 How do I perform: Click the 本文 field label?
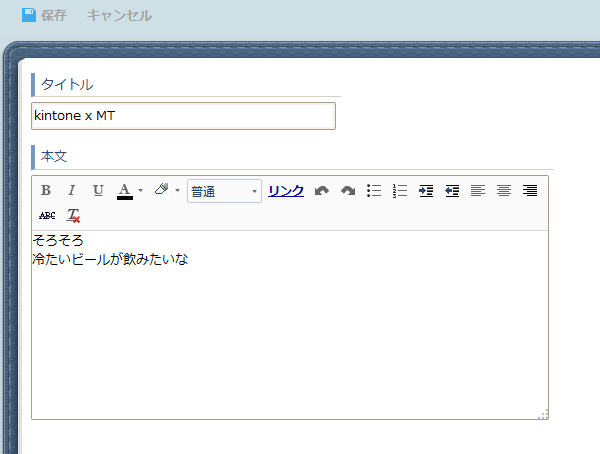click(x=54, y=157)
